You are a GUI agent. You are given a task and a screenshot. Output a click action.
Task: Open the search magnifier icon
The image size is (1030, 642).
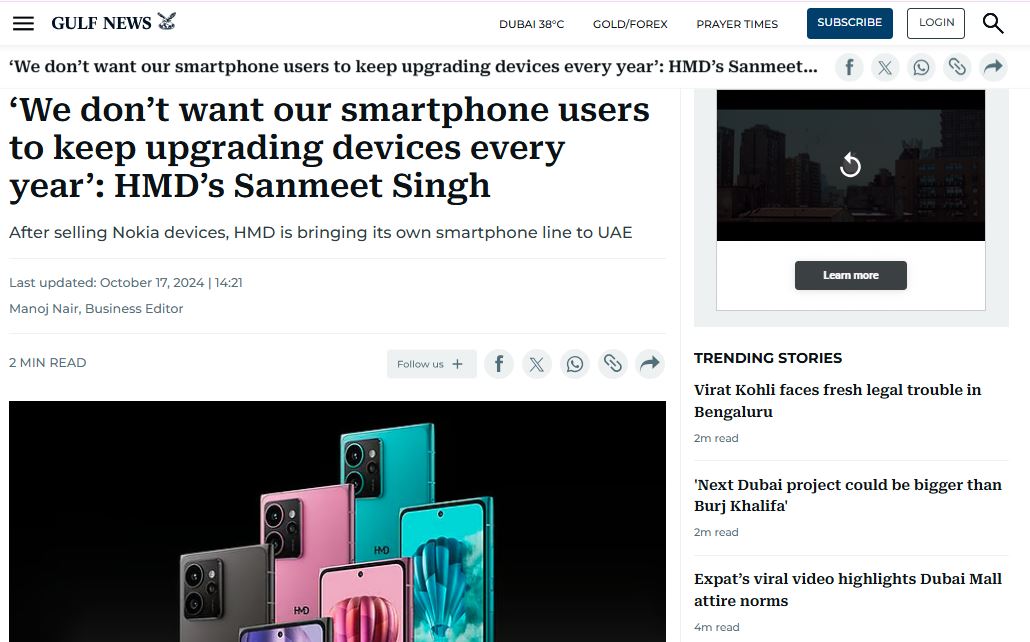[x=993, y=24]
